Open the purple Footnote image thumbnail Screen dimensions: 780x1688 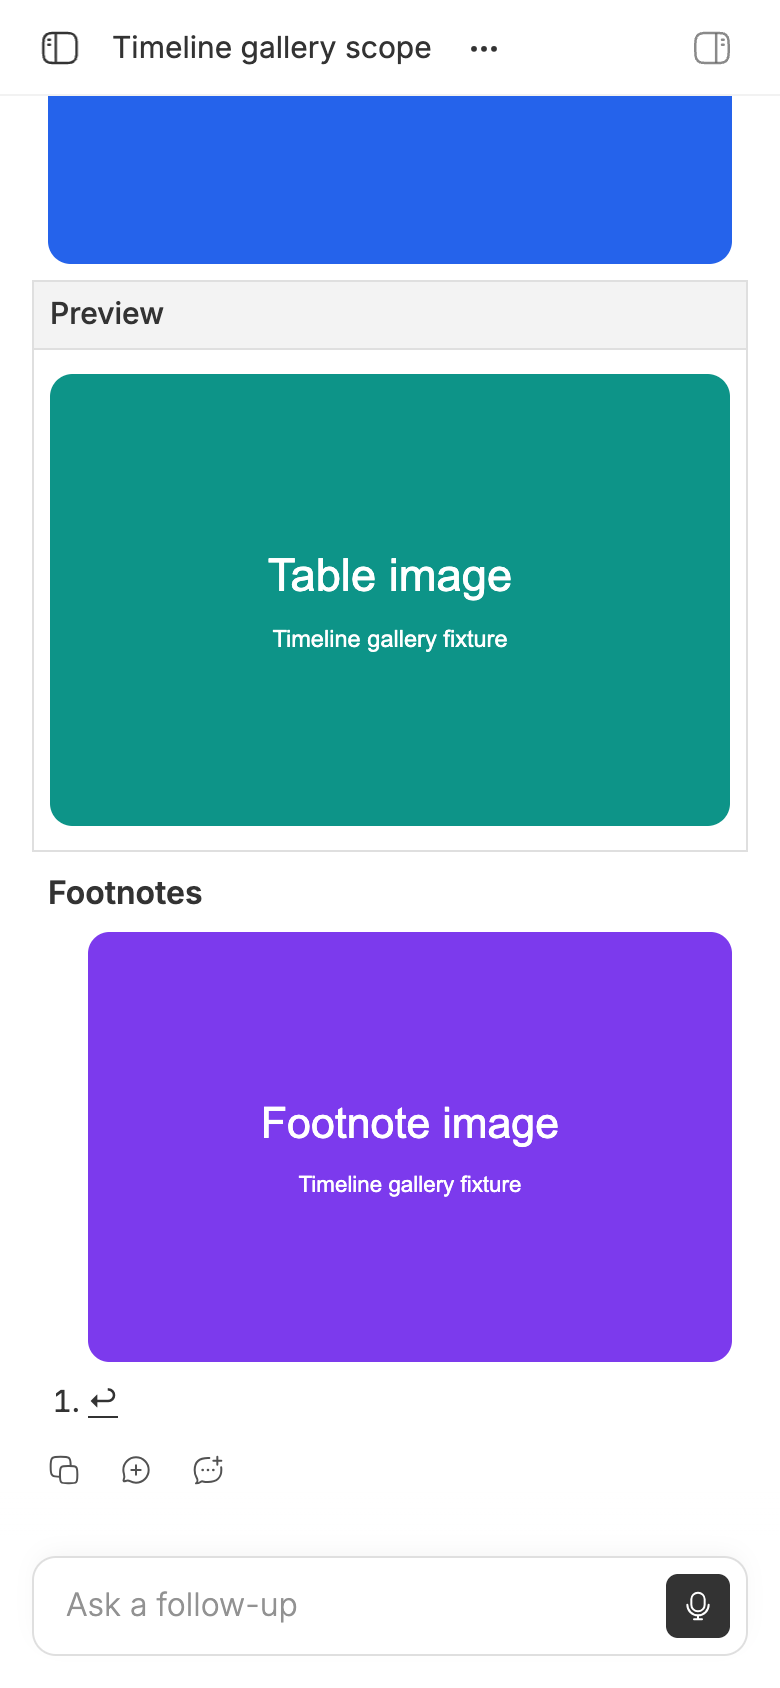410,1147
